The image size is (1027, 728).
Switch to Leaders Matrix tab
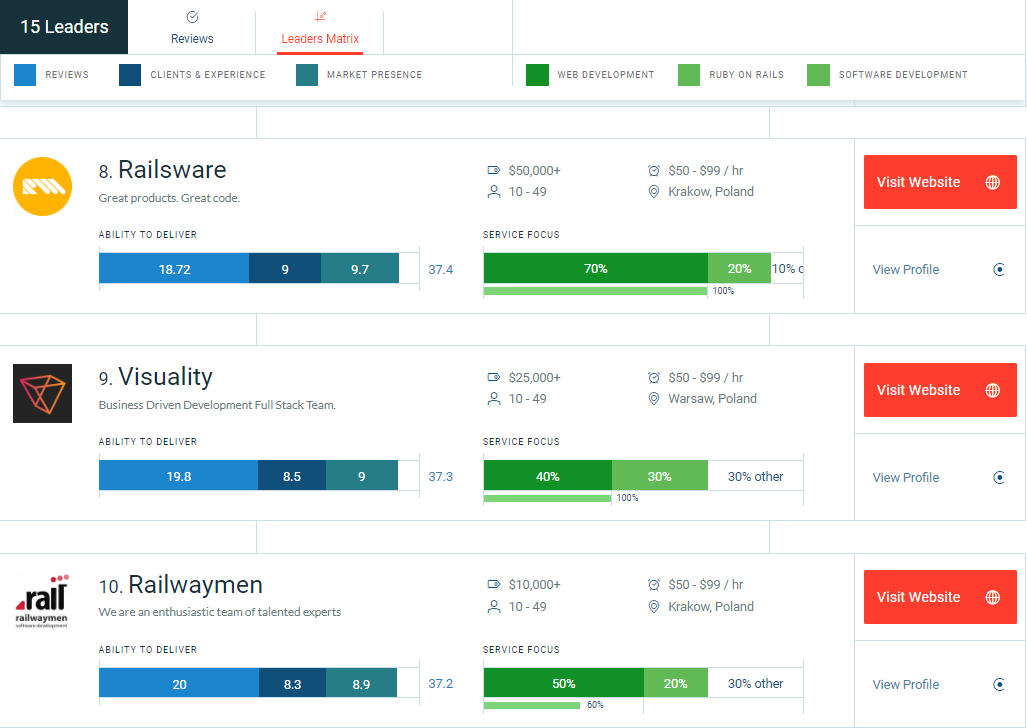[x=320, y=28]
